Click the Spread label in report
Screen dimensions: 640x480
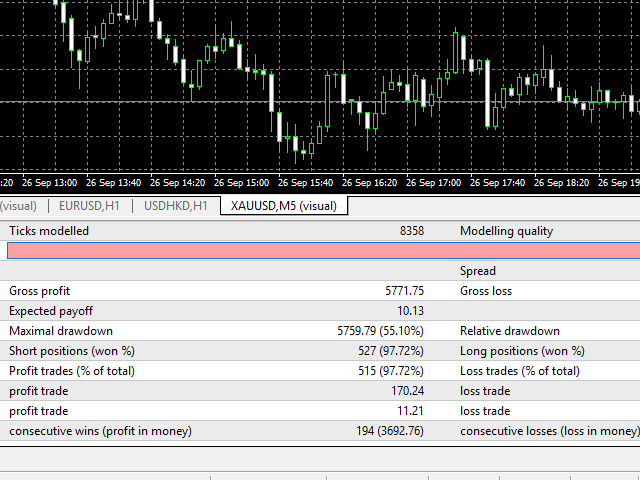[x=478, y=271]
